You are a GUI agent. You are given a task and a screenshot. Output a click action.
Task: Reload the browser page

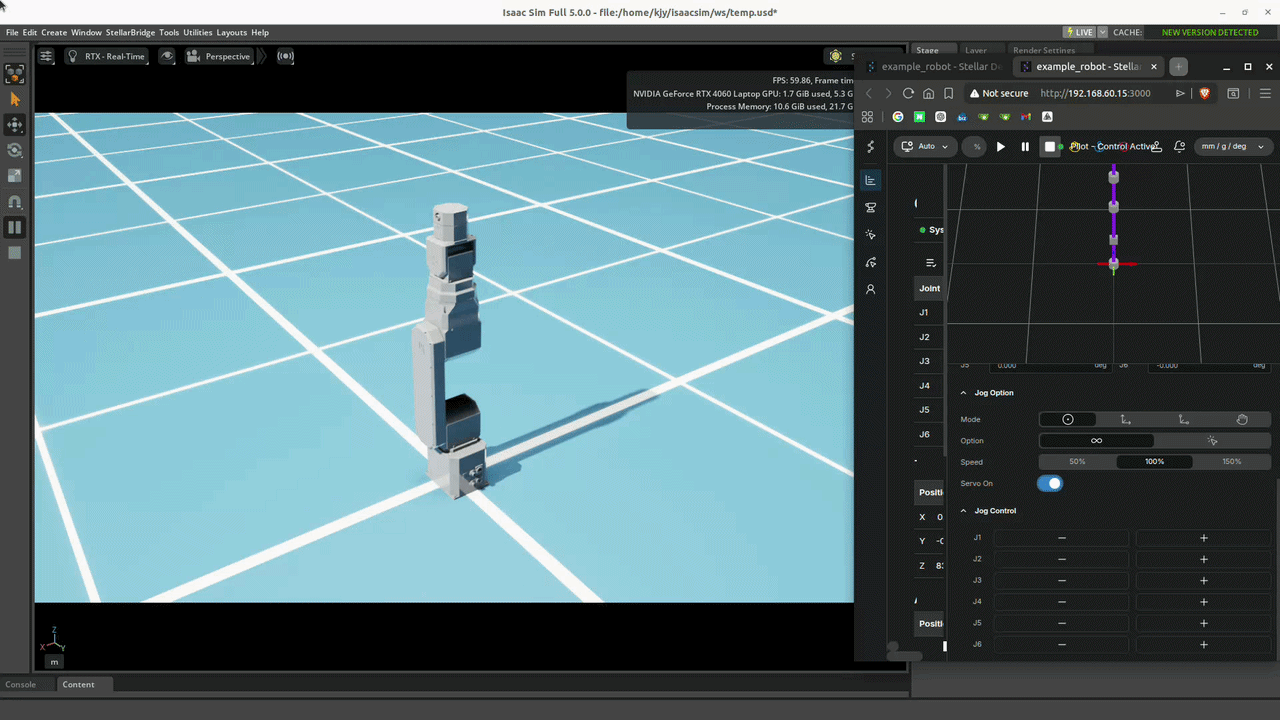click(x=908, y=93)
